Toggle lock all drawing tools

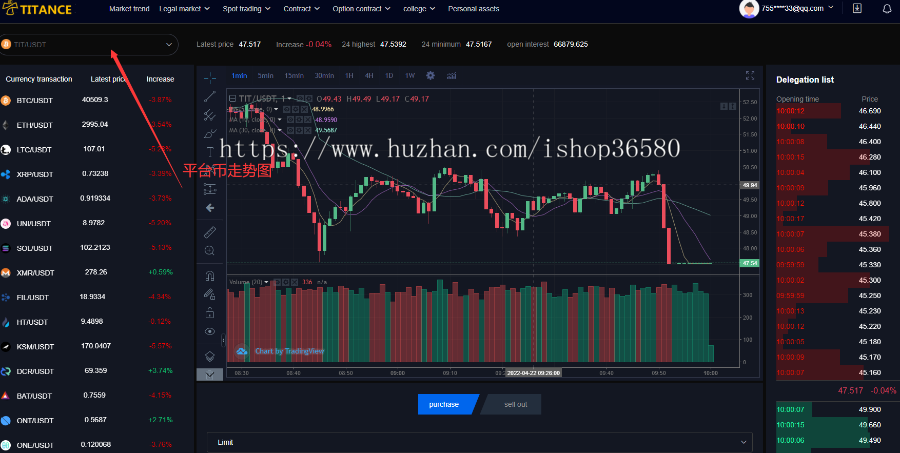pos(210,313)
